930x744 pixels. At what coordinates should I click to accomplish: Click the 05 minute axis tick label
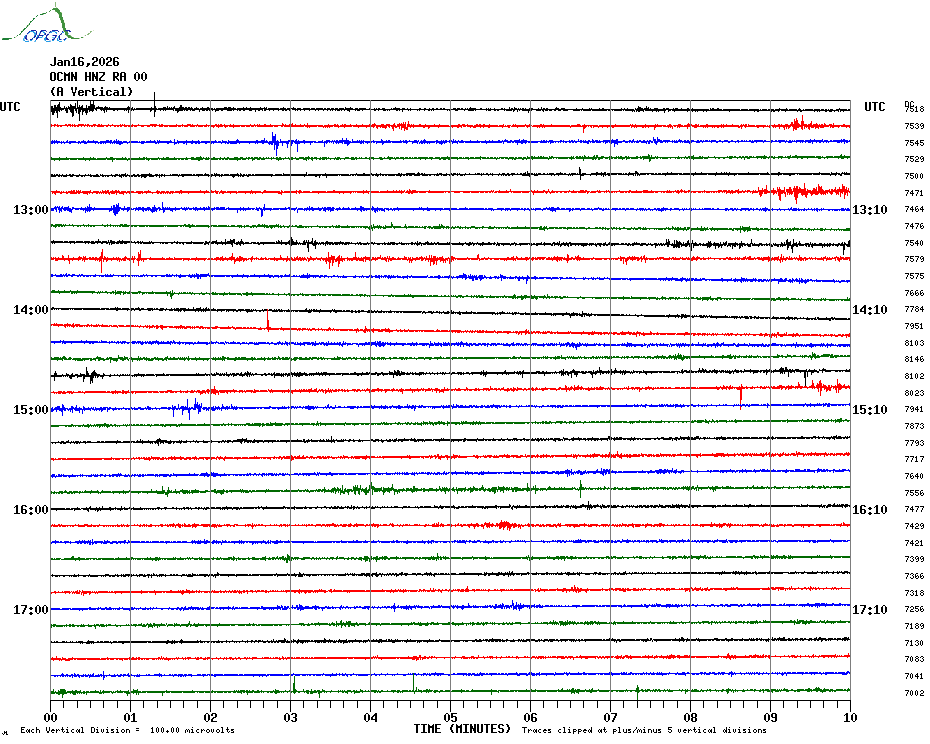tap(451, 717)
